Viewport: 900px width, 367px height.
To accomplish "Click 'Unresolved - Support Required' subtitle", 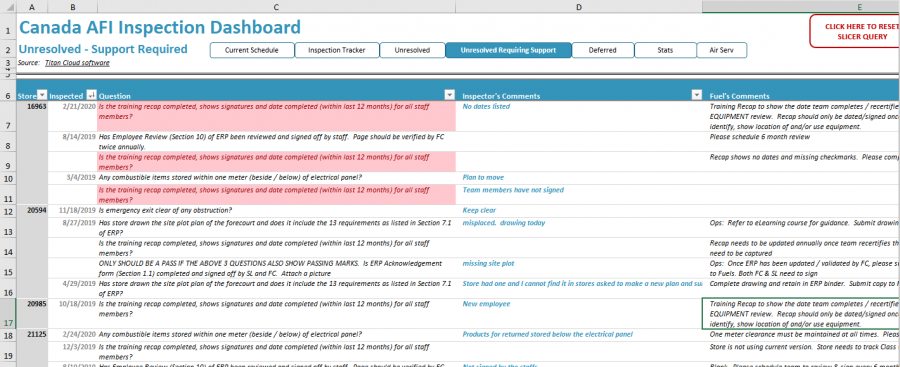I will [x=103, y=49].
